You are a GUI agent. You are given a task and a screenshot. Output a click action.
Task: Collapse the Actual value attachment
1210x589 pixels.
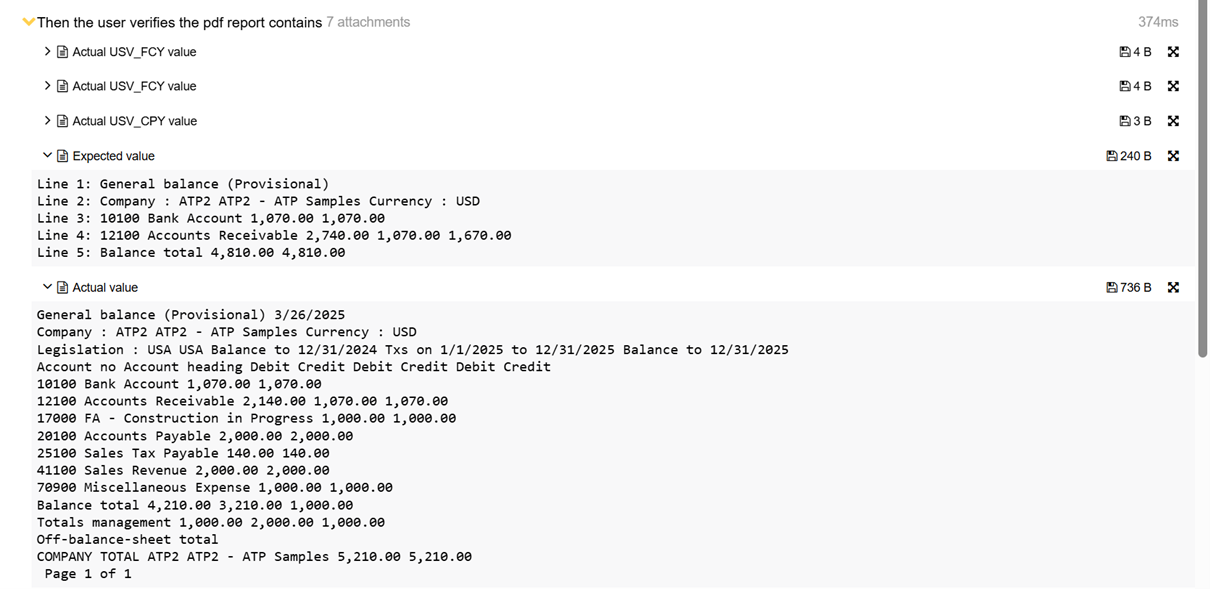pyautogui.click(x=47, y=288)
